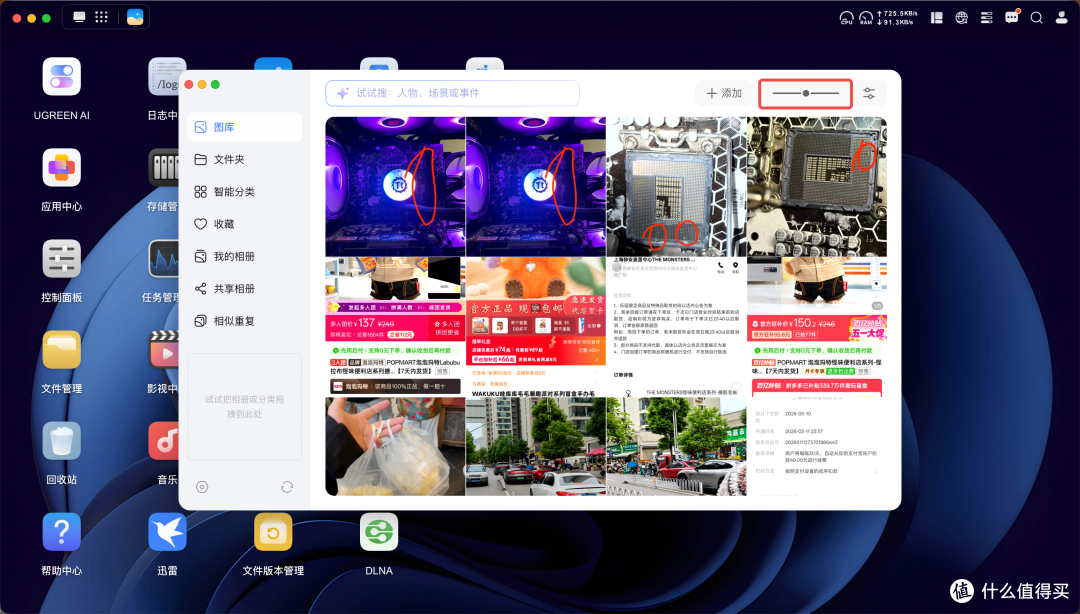Image resolution: width=1080 pixels, height=614 pixels.
Task: Launch the 迅雷 Thunder download app
Action: (167, 531)
